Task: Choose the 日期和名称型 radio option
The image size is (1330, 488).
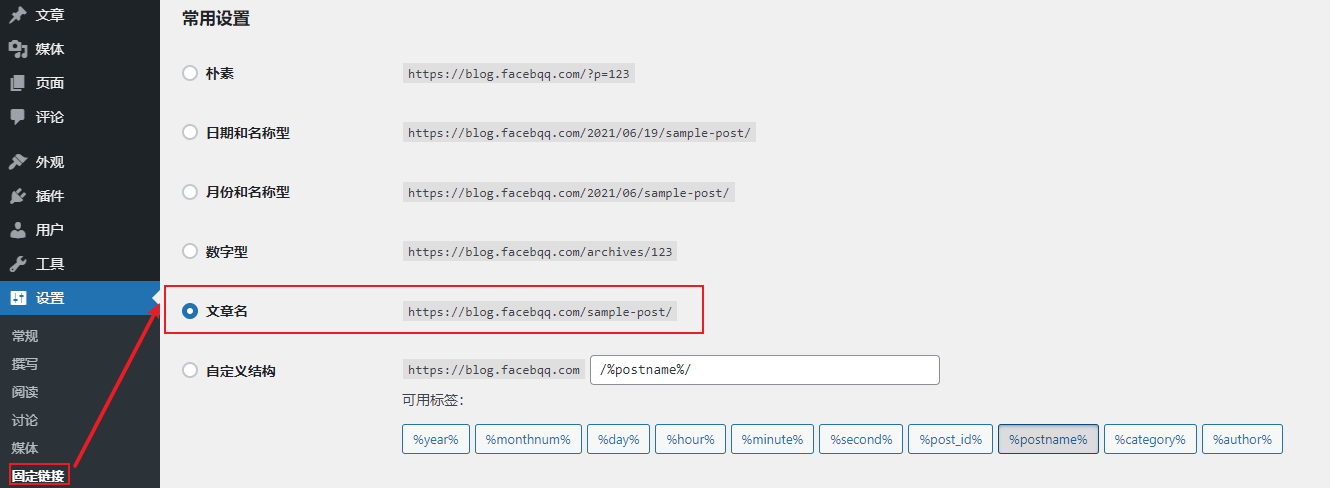Action: [190, 132]
